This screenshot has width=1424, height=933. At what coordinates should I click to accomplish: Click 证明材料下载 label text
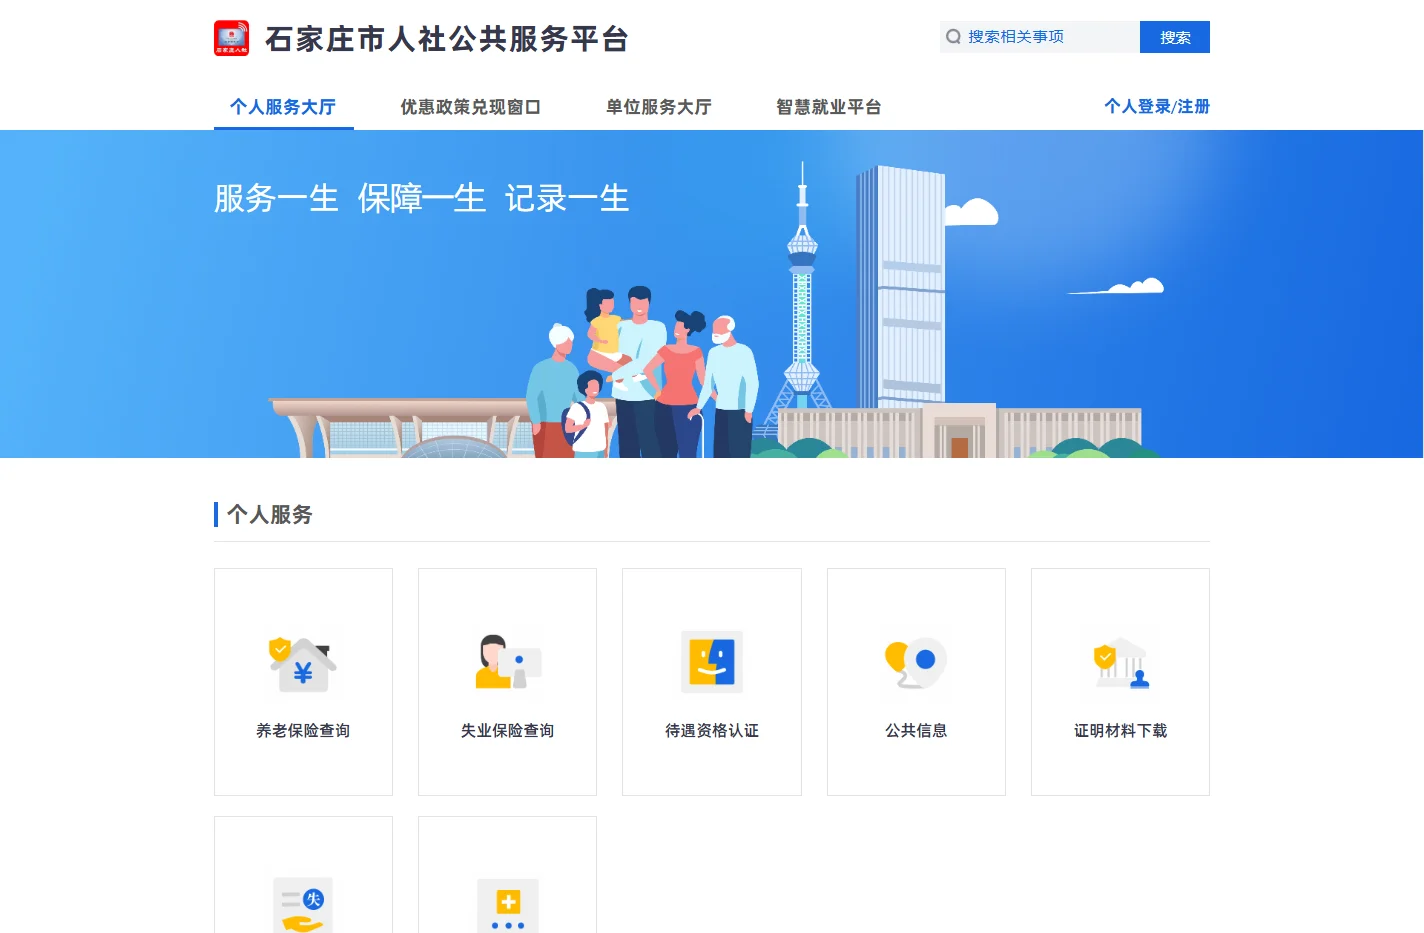point(1121,731)
